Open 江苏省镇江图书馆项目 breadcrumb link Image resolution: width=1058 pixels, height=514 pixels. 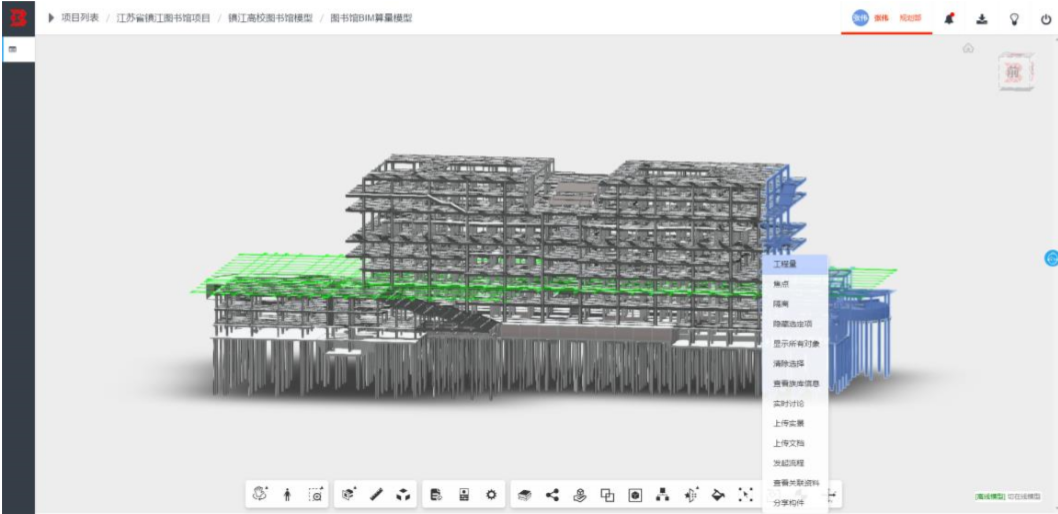[163, 18]
